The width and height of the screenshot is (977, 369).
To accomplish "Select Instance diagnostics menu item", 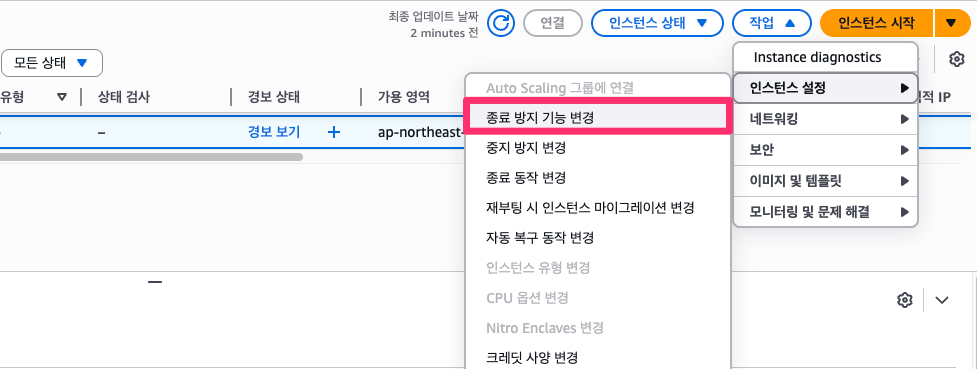I will (825, 57).
